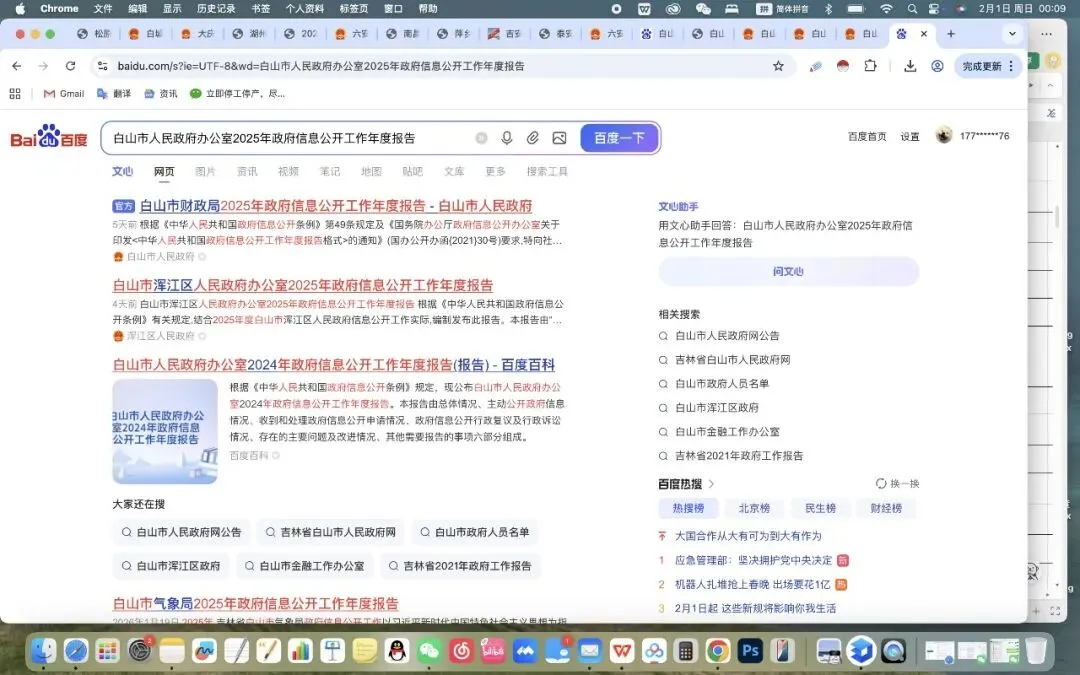Switch input method 简体拼音
1080x675 pixels.
pyautogui.click(x=783, y=8)
